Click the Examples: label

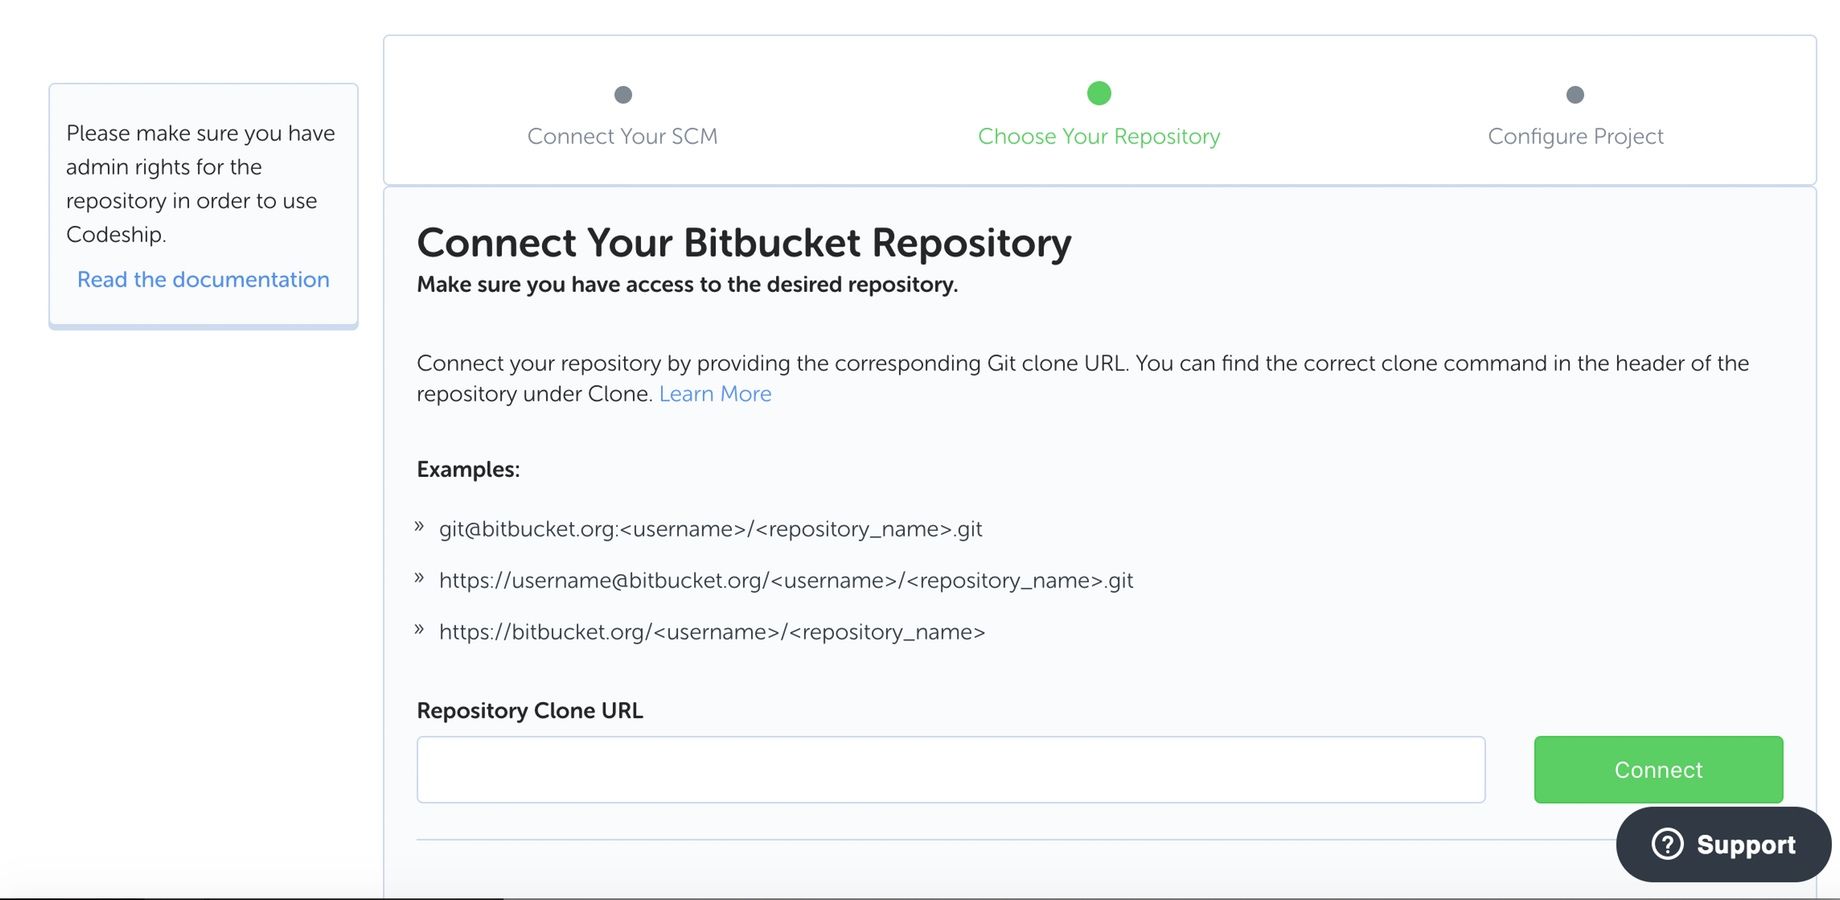tap(468, 470)
